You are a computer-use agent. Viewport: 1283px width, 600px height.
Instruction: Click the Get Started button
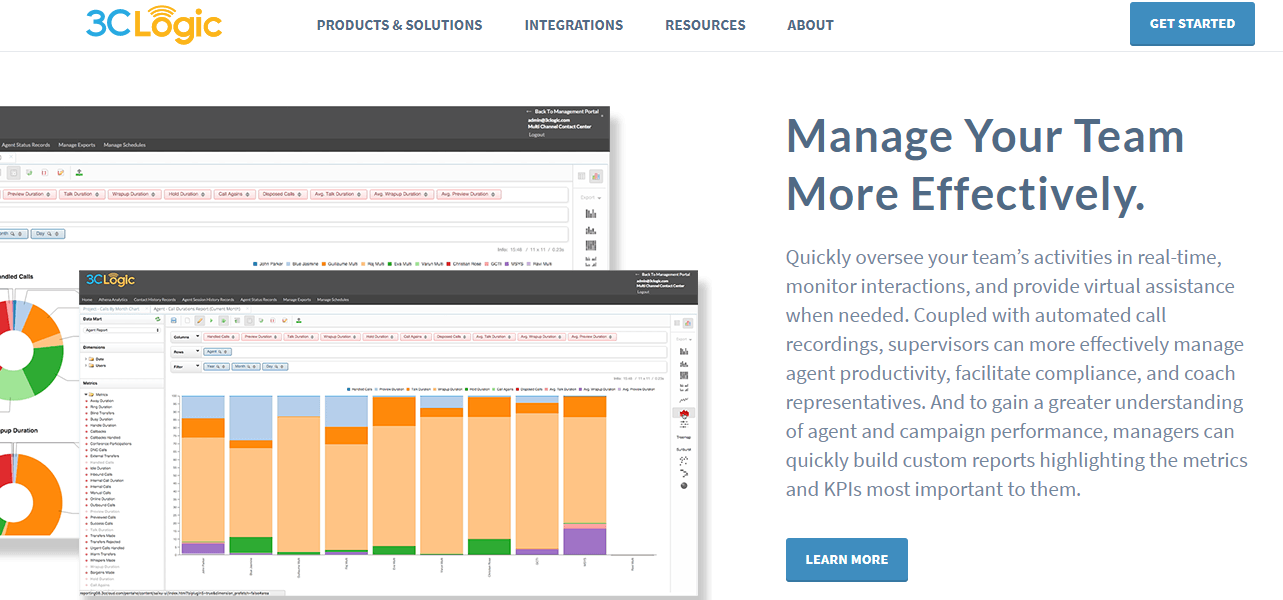[x=1191, y=24]
